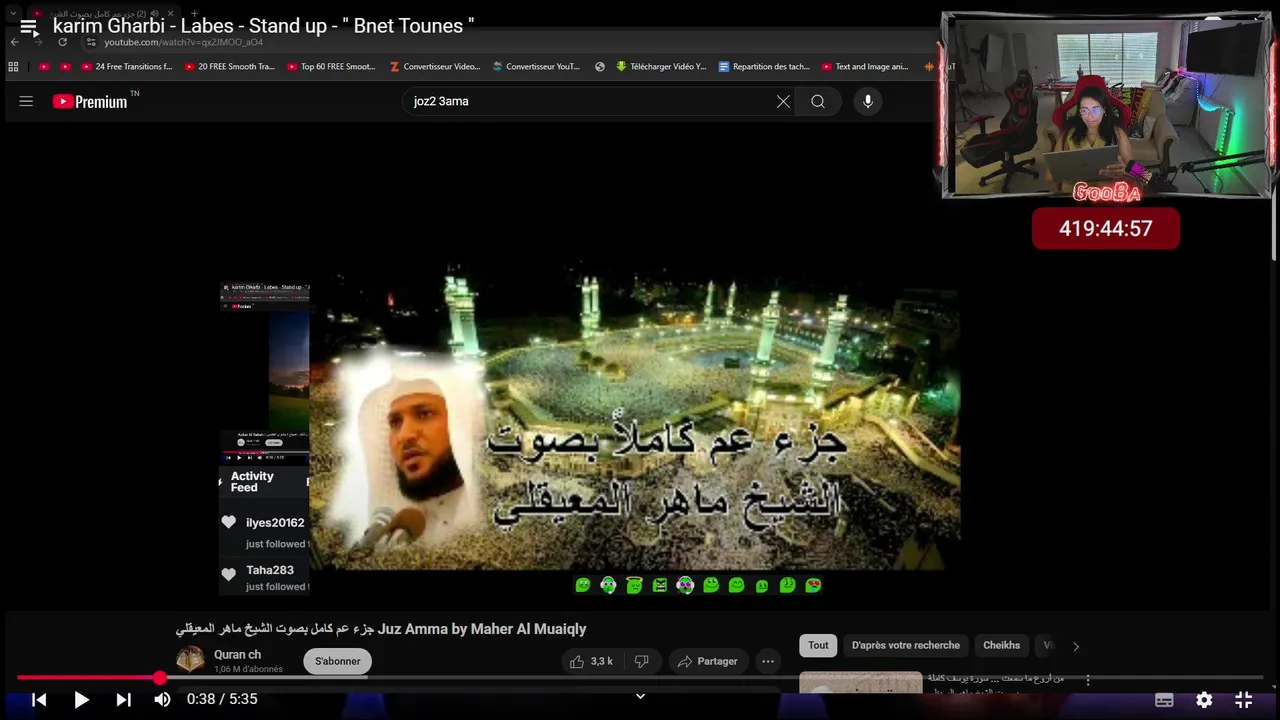Open 'Convertisseur YouT...' bookmark
Screen dimensions: 1280x720
click(x=536, y=67)
